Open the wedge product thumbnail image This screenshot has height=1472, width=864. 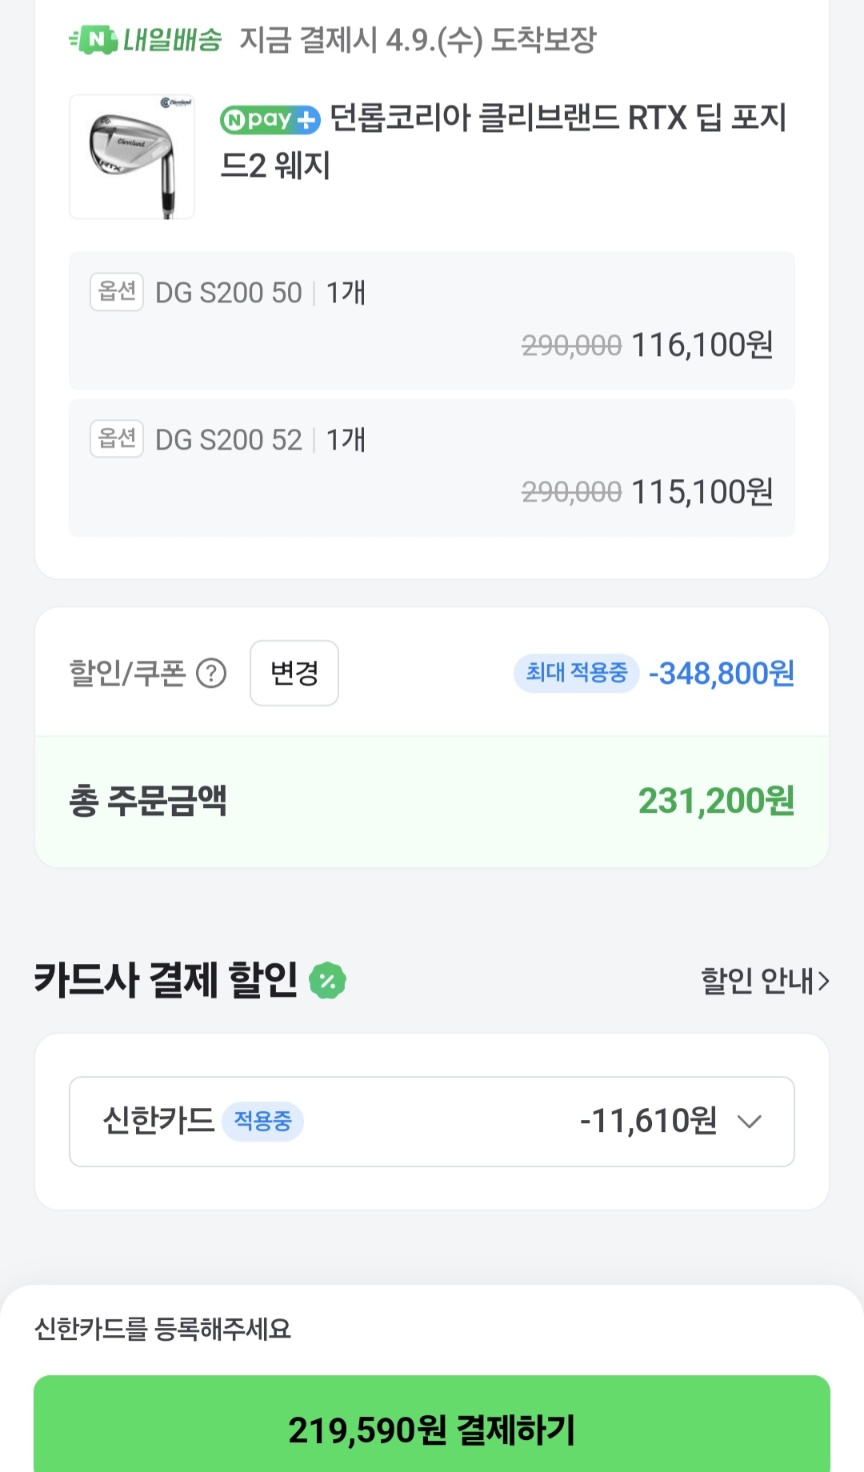pos(131,157)
